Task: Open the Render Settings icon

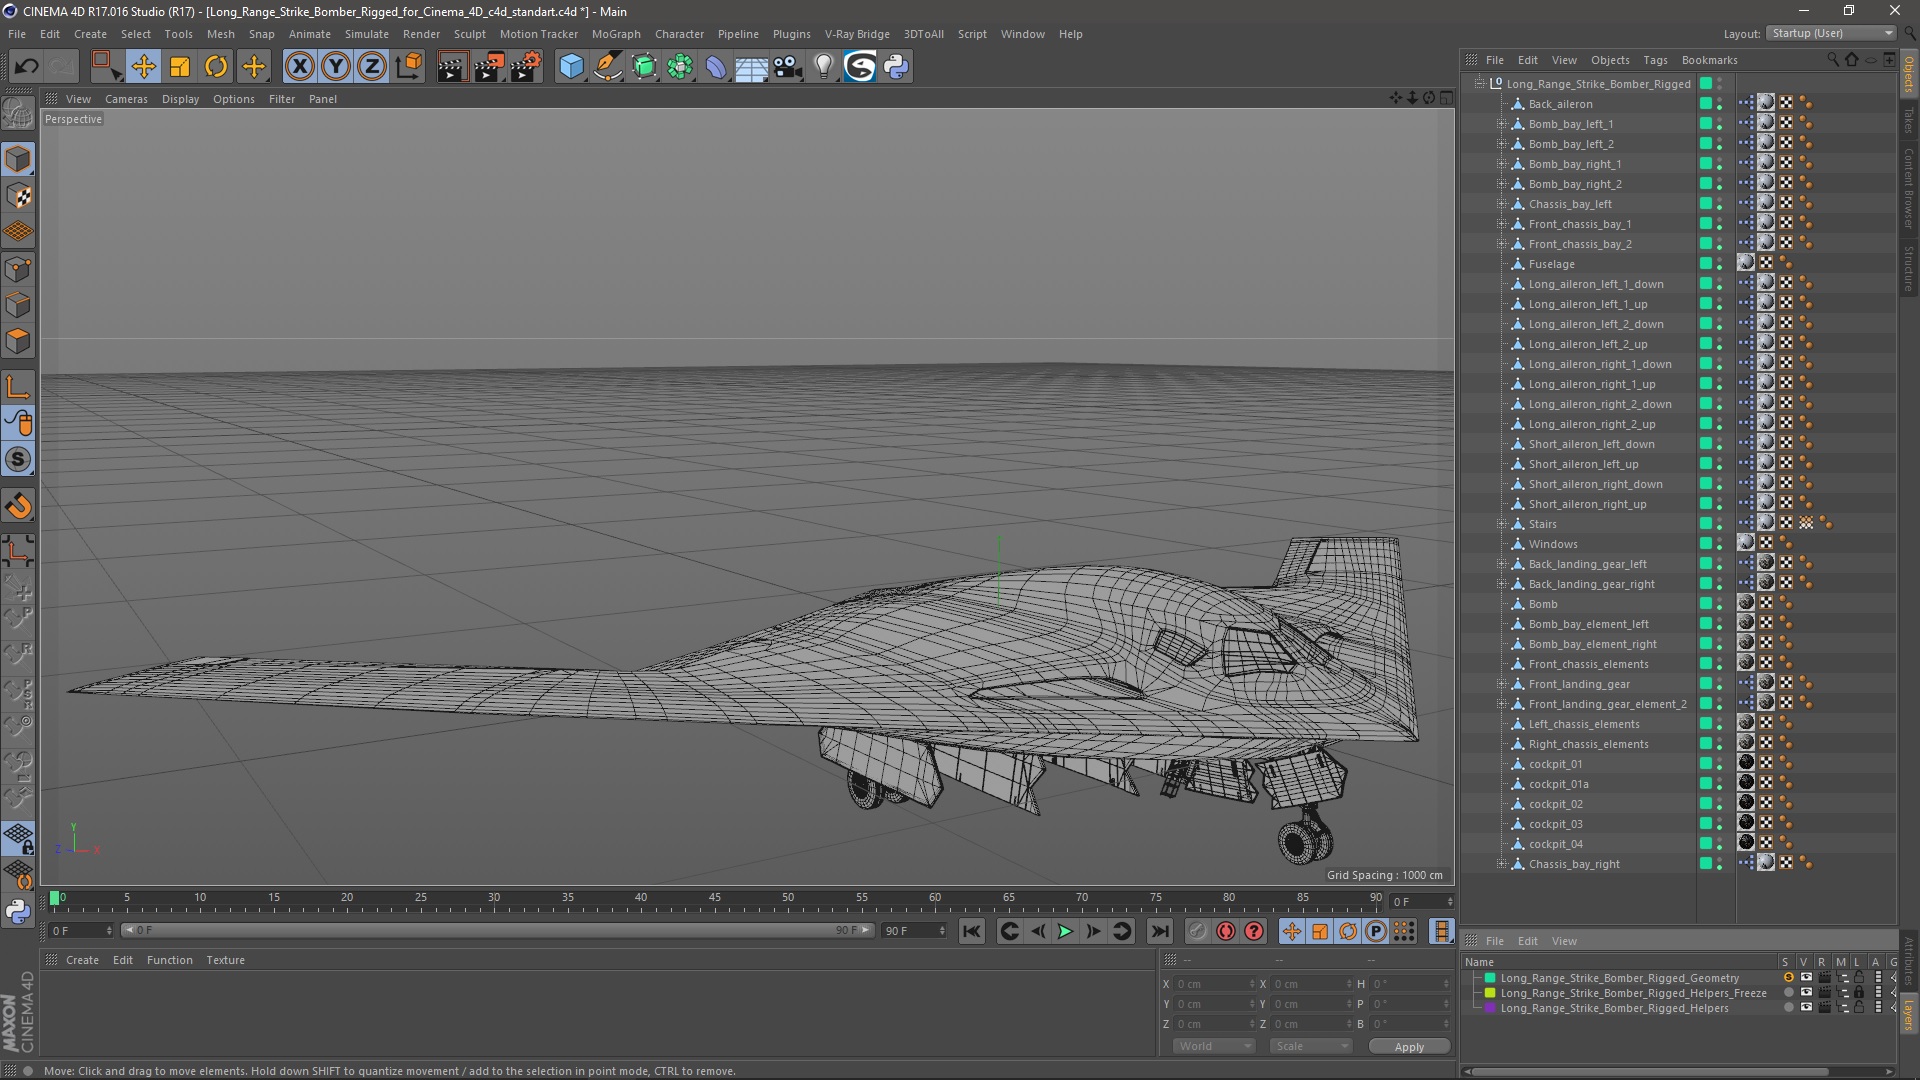Action: tap(526, 67)
